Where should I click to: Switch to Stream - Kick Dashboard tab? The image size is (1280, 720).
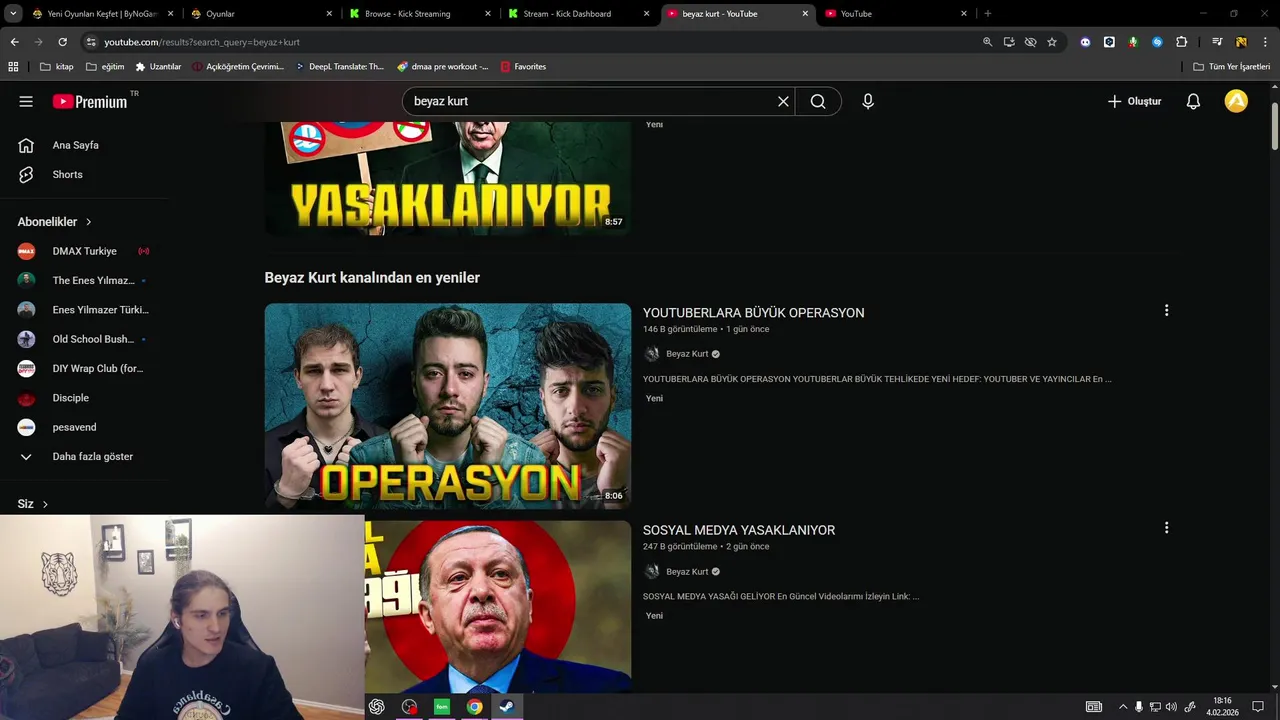pyautogui.click(x=577, y=14)
